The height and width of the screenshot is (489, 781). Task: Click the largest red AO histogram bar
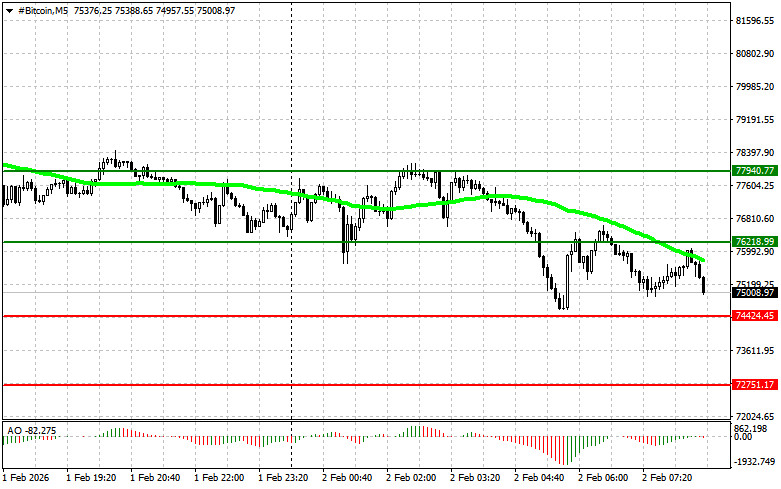click(x=563, y=450)
